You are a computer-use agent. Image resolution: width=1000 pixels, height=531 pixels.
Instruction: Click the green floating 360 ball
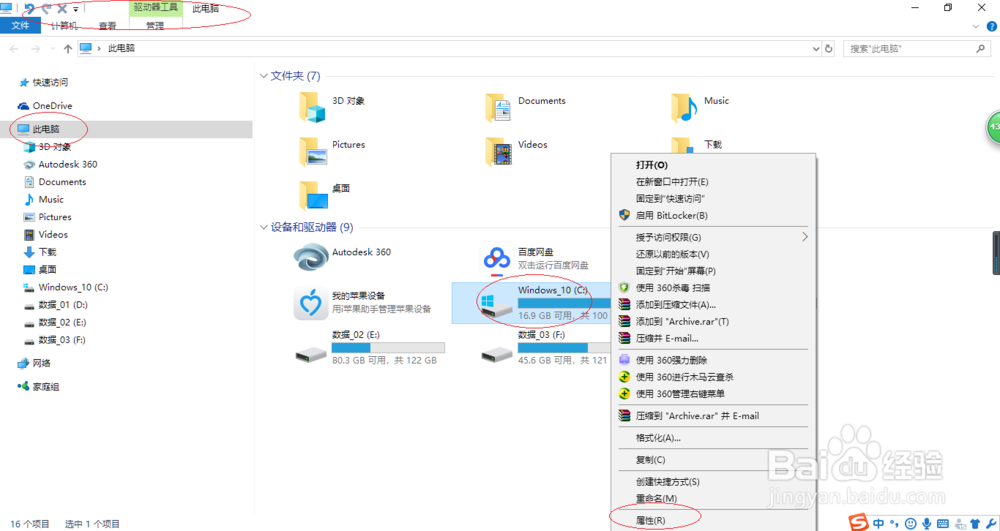point(993,127)
